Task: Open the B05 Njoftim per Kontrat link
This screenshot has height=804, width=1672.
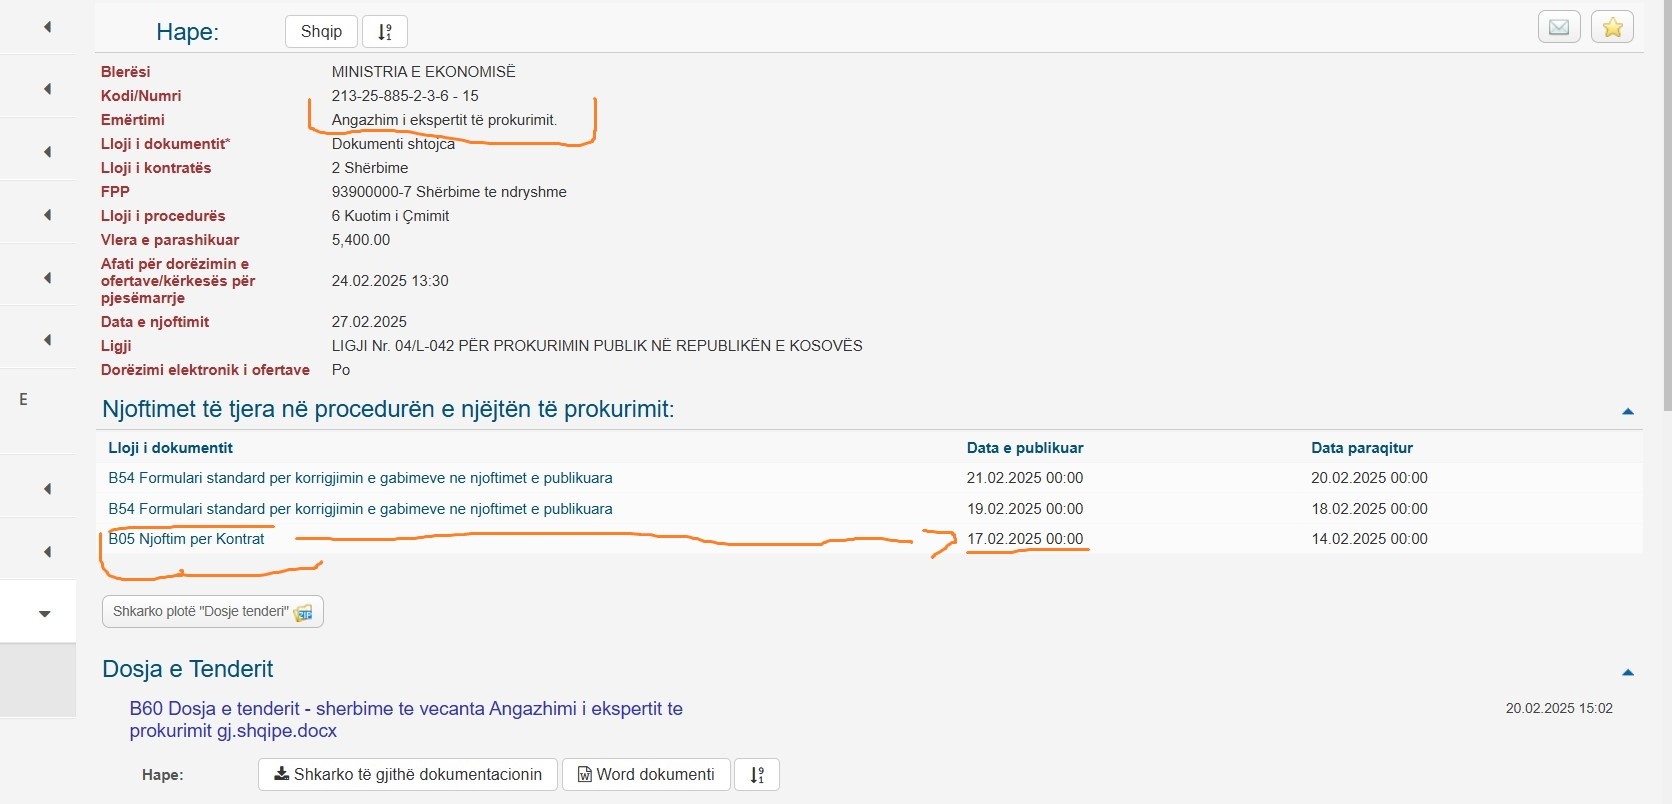Action: click(186, 539)
